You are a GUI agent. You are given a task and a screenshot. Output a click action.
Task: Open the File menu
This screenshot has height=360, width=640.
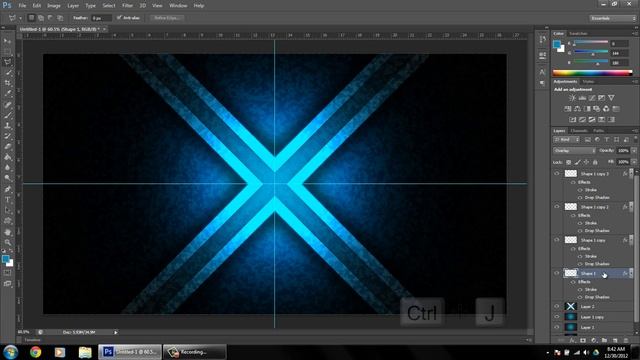point(22,6)
